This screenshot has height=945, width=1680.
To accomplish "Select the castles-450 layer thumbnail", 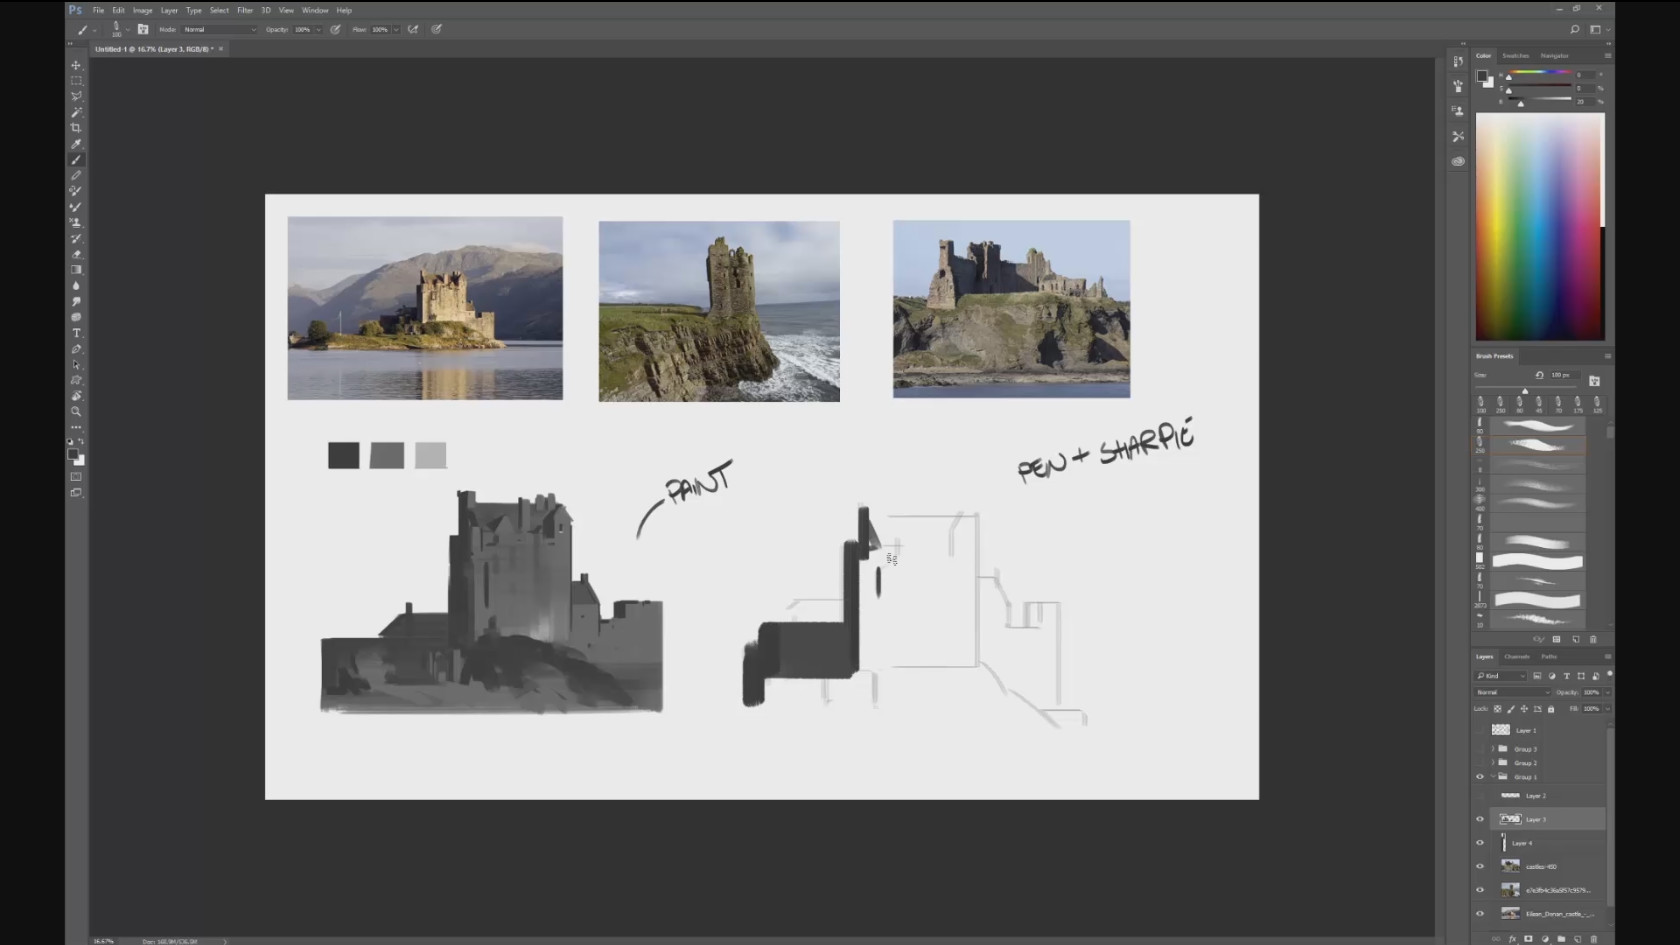I will coord(1510,866).
